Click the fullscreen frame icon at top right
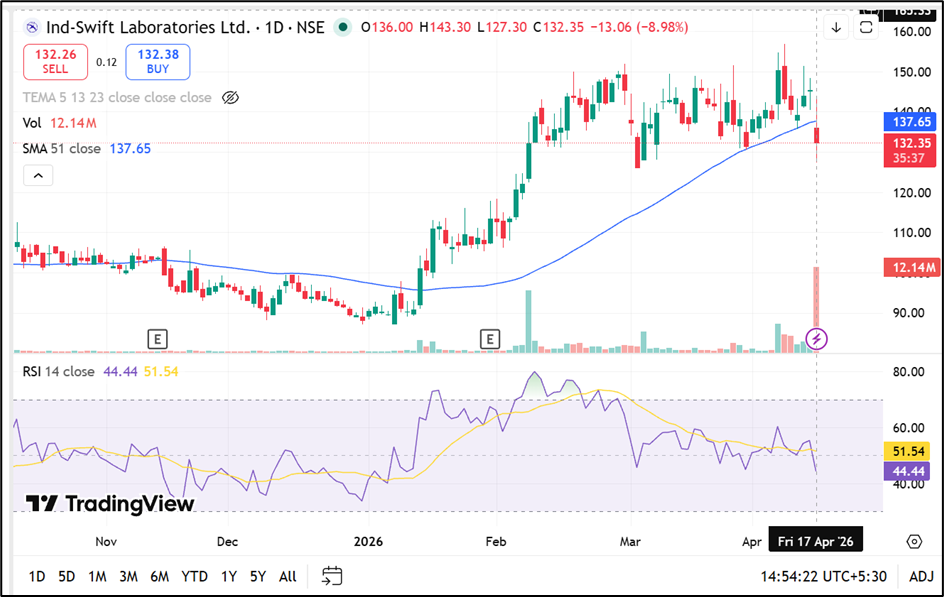The width and height of the screenshot is (944, 597). [866, 27]
